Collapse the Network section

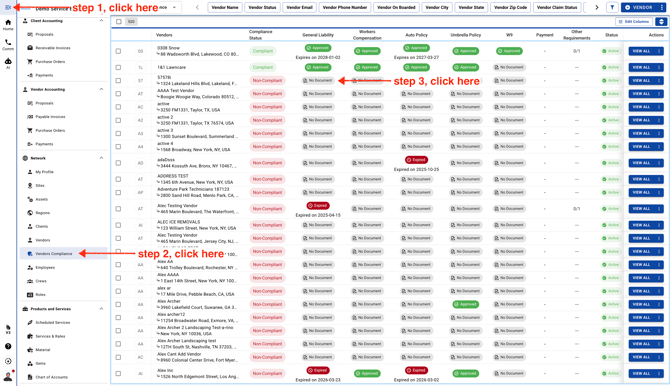[101, 158]
